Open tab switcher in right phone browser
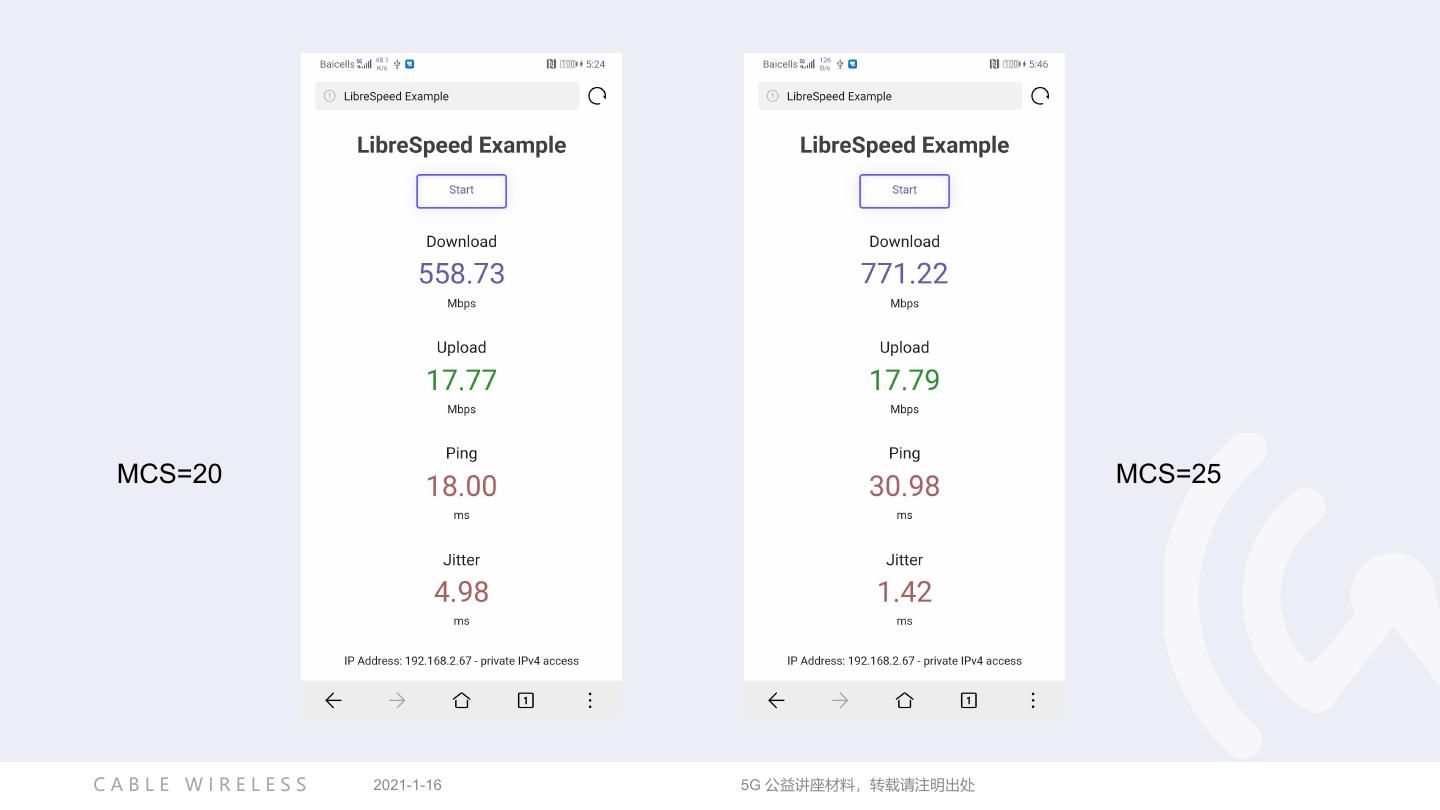 (968, 701)
